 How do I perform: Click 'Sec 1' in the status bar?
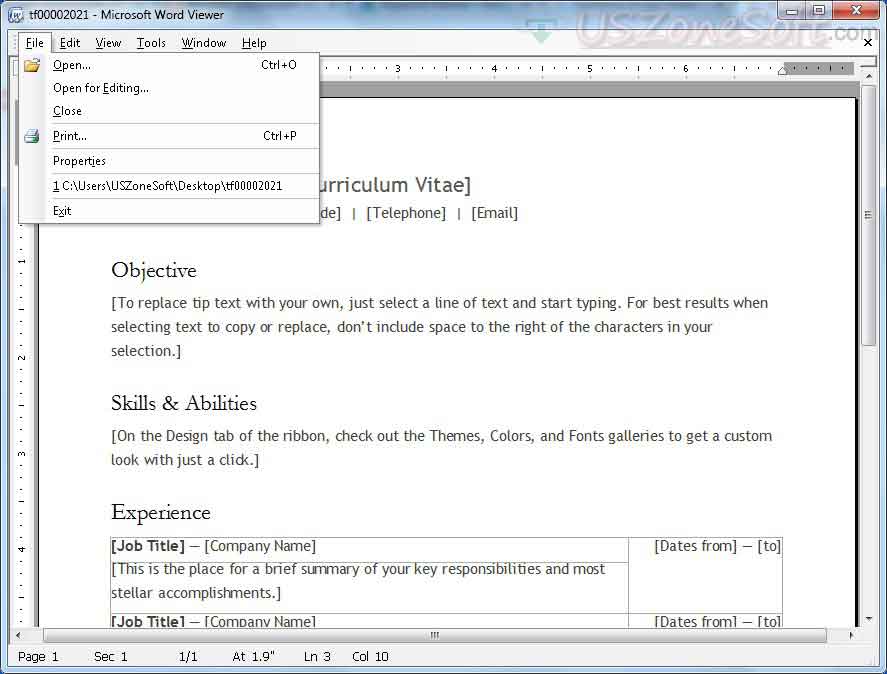click(x=111, y=656)
